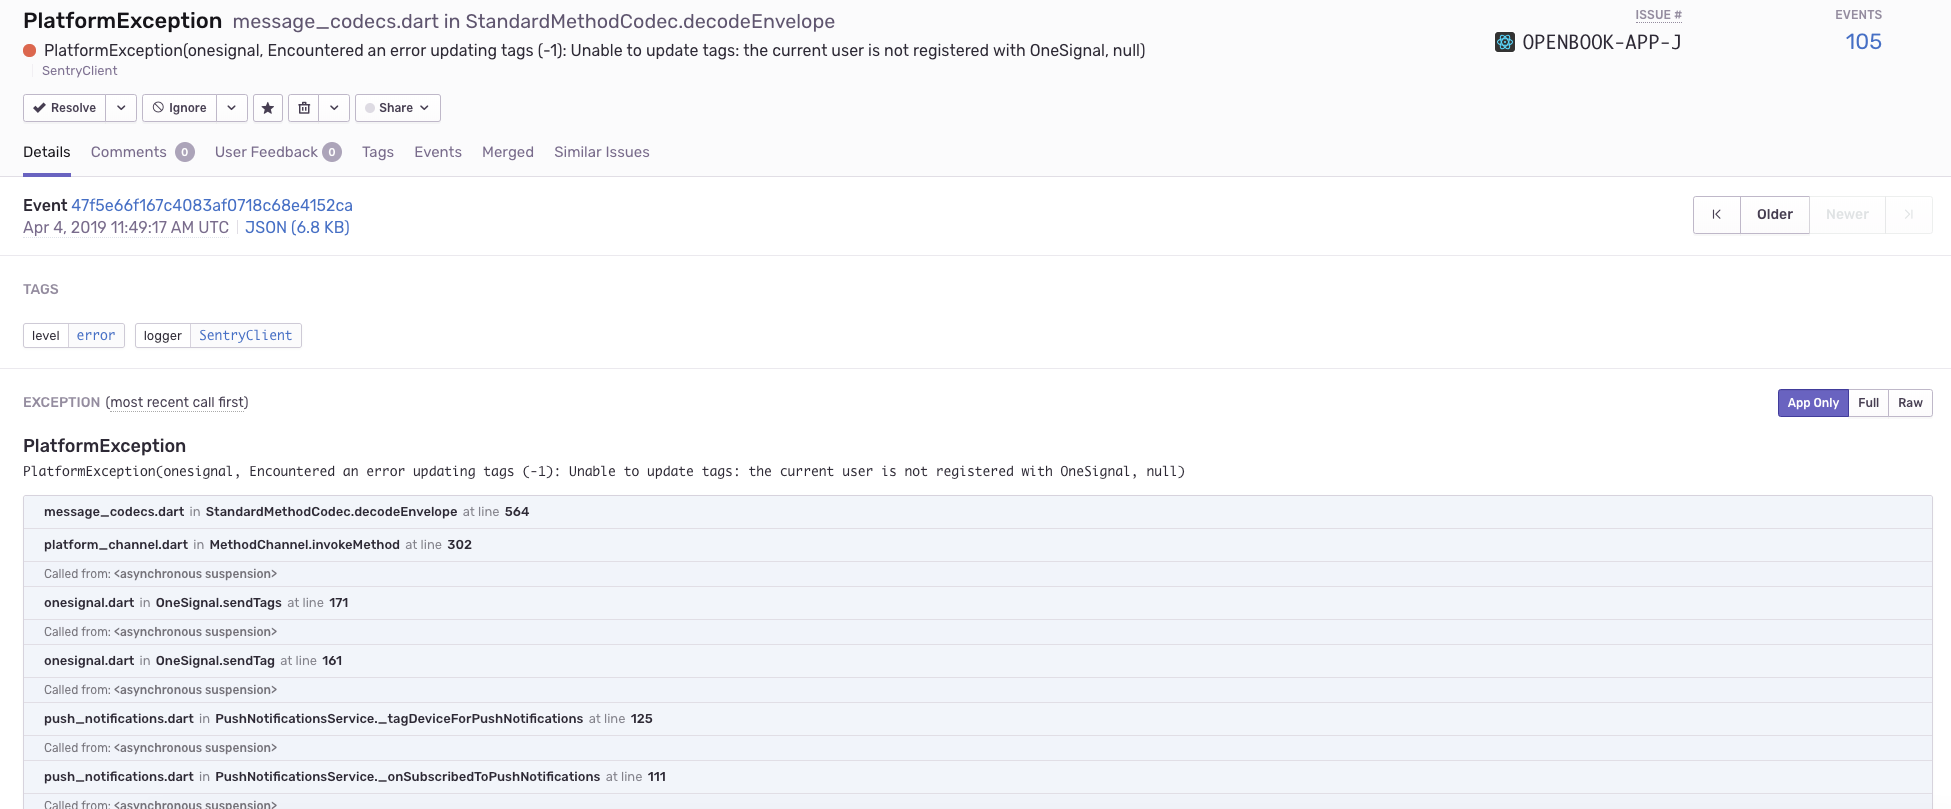The image size is (1951, 809).
Task: Filter by error tag value
Action: click(x=96, y=336)
